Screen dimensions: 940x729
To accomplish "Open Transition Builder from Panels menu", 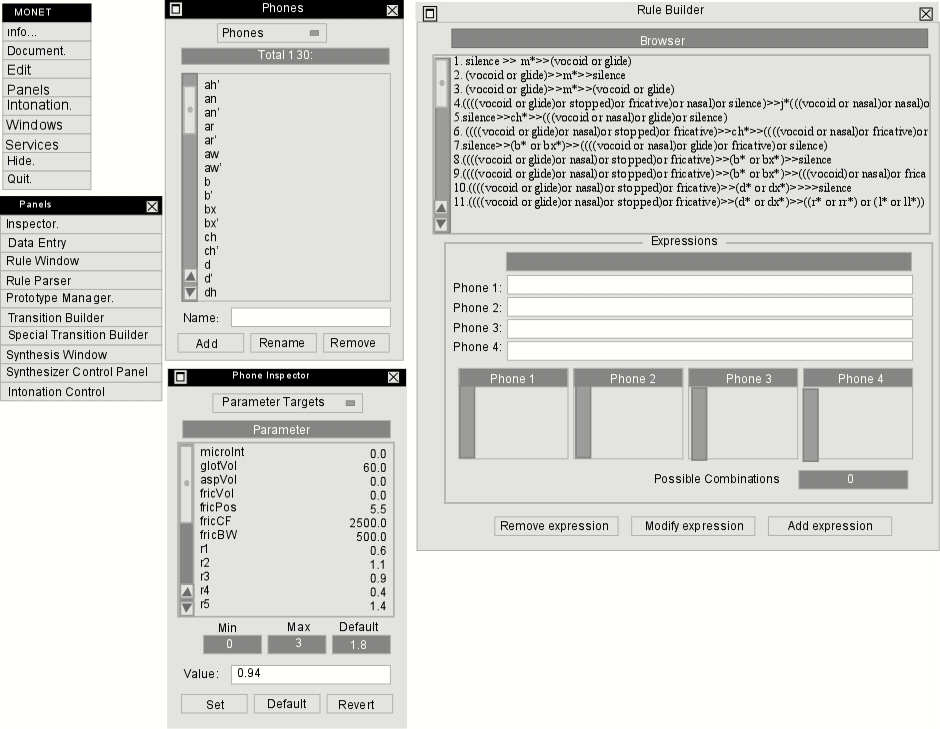I will [x=82, y=317].
